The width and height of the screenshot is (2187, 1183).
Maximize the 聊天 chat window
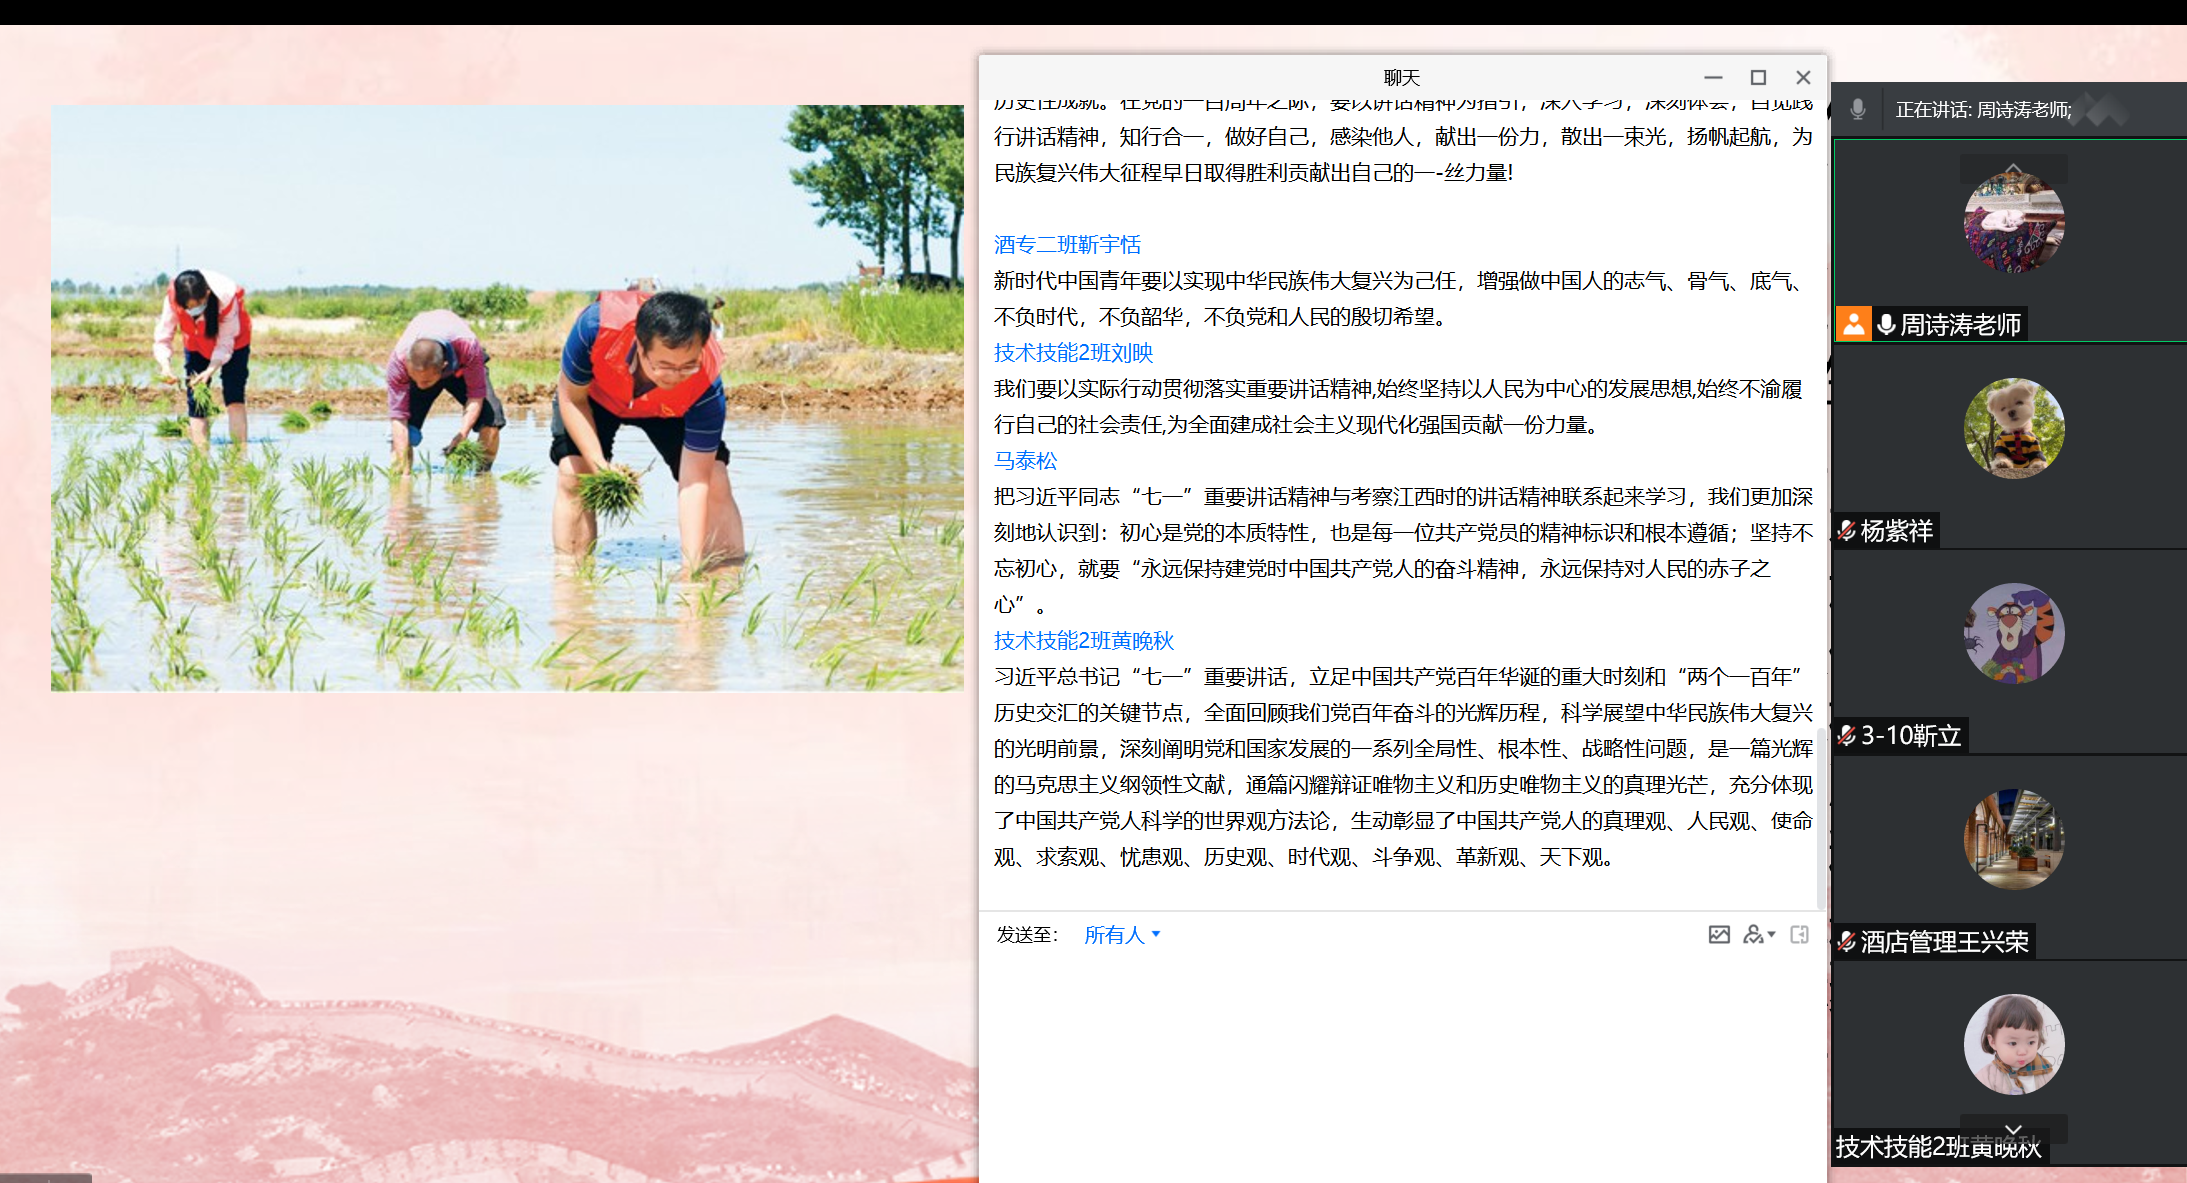coord(1758,78)
